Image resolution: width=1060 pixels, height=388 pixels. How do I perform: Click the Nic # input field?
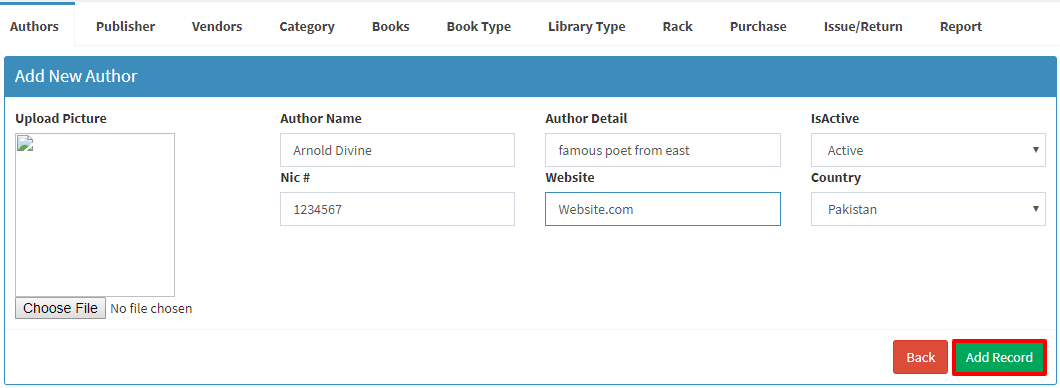coord(398,209)
